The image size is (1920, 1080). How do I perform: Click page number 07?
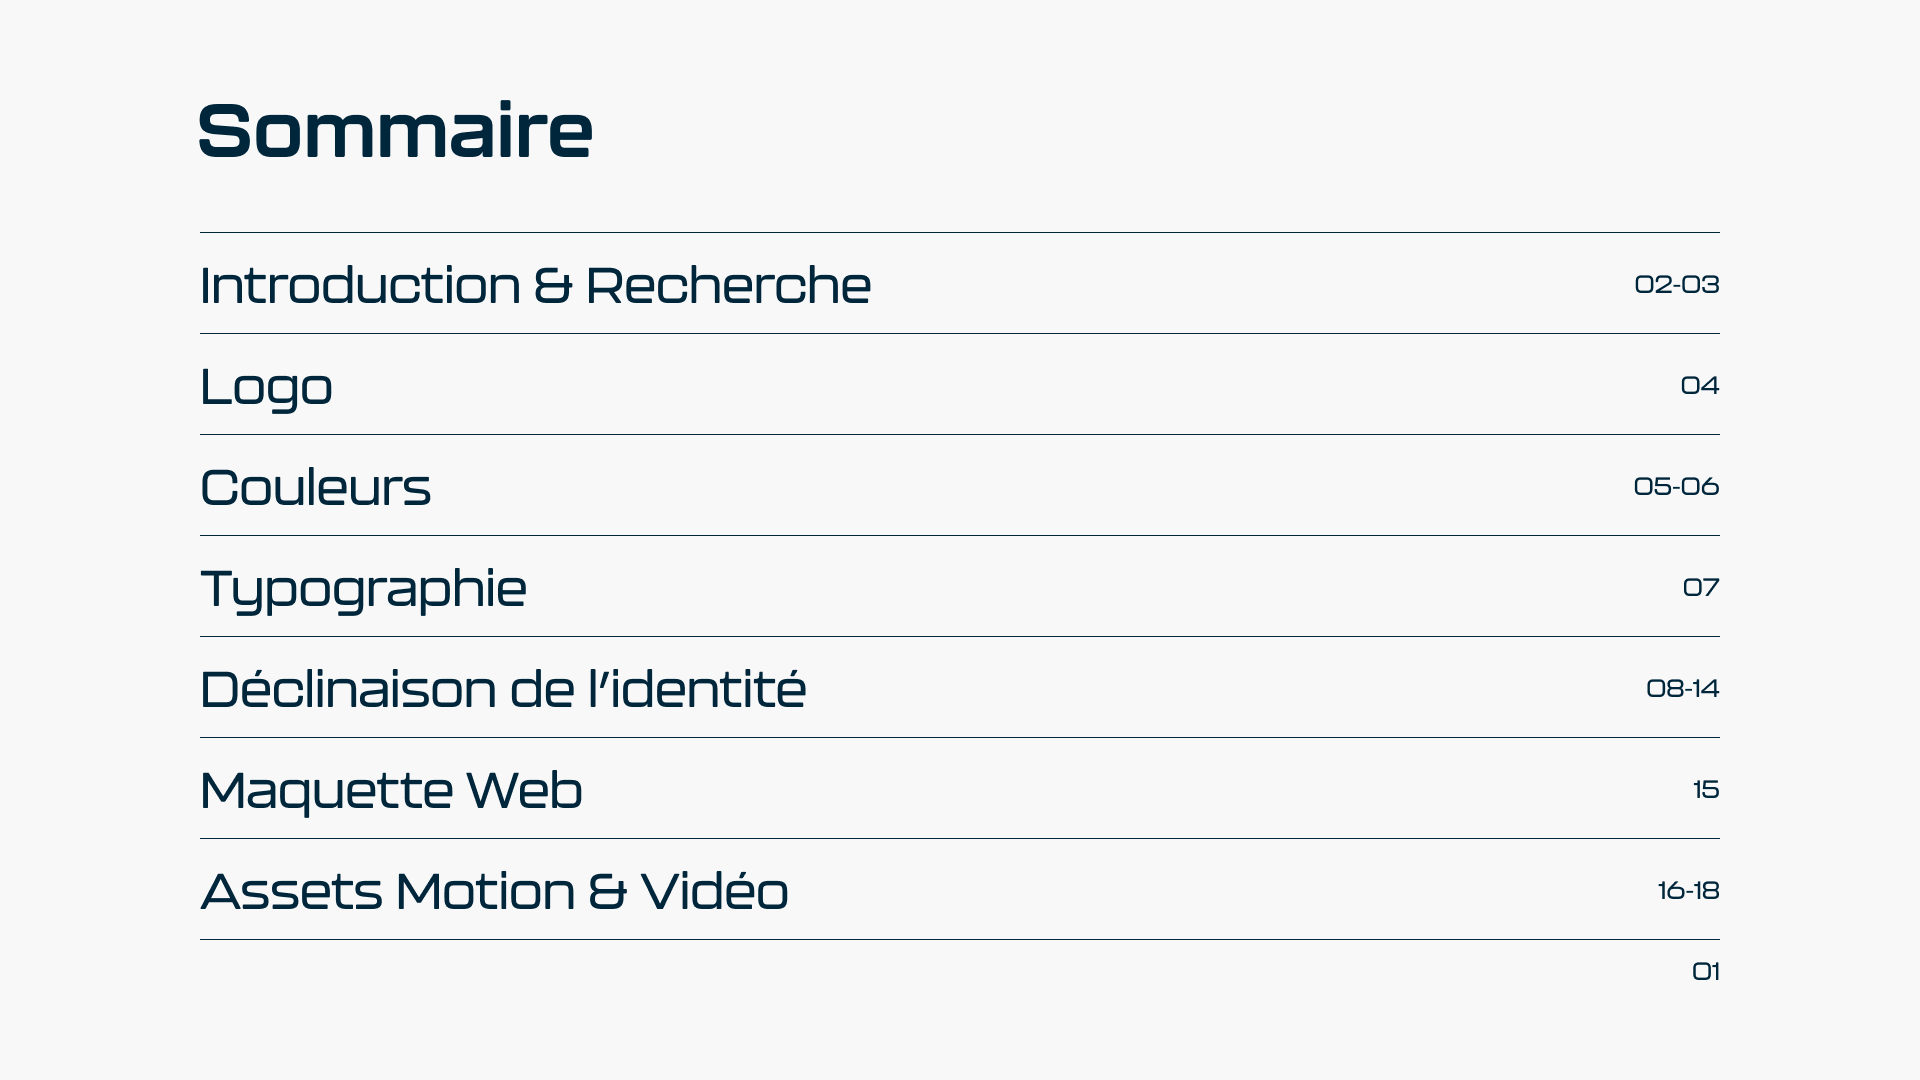[1700, 588]
